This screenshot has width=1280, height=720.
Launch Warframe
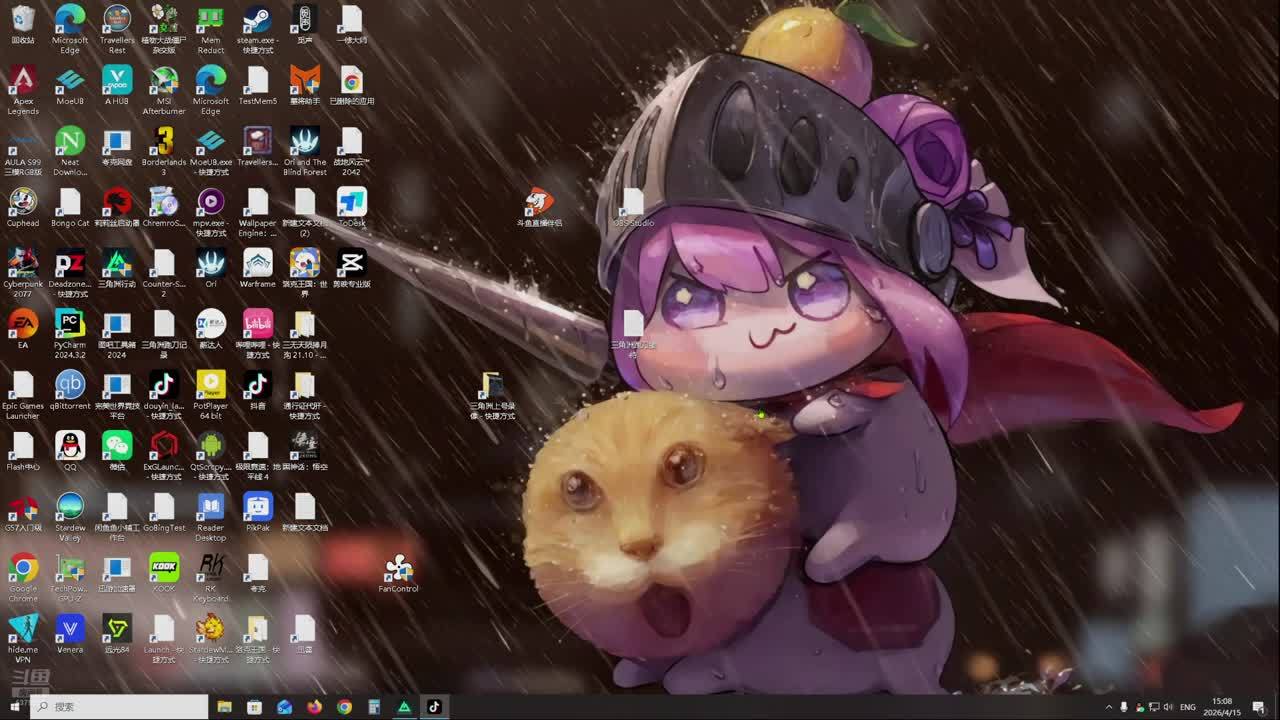point(257,263)
